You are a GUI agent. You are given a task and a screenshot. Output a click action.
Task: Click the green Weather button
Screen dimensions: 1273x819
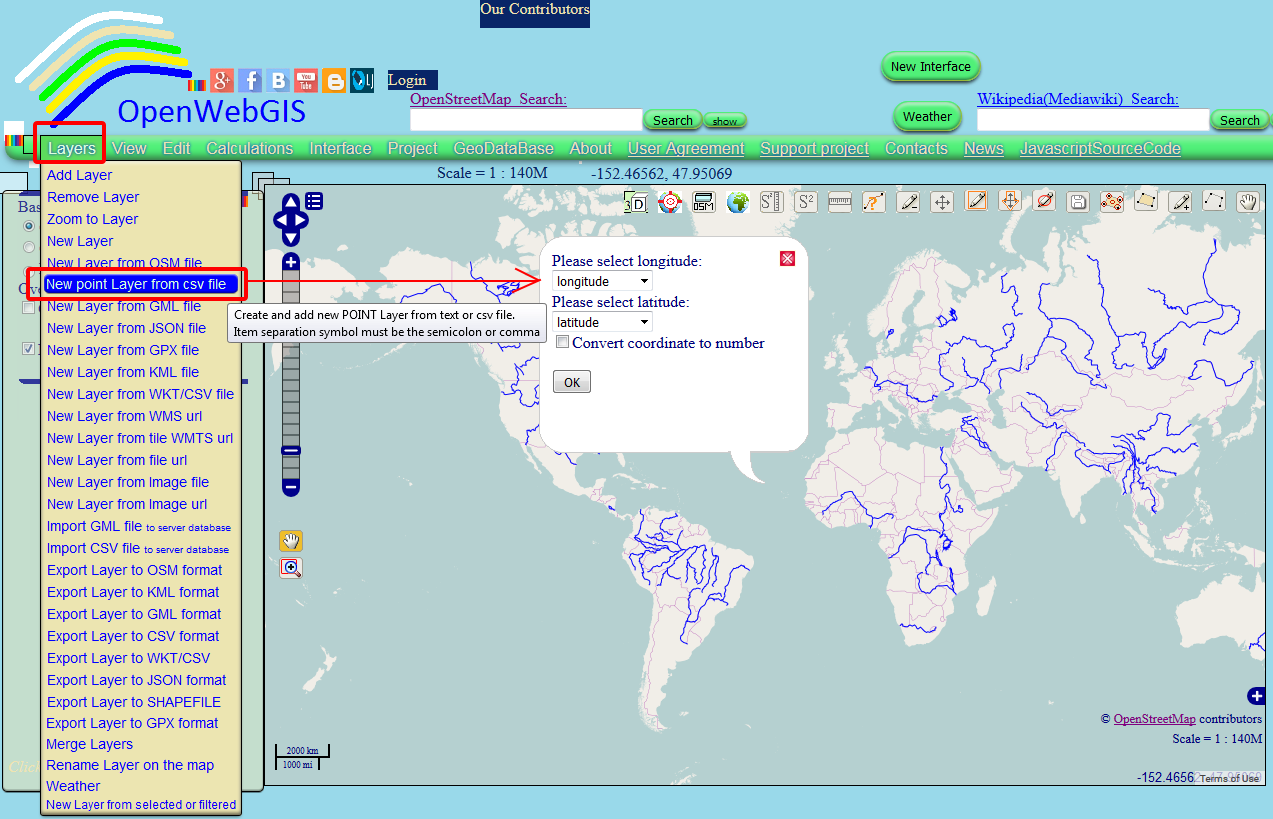pos(927,117)
